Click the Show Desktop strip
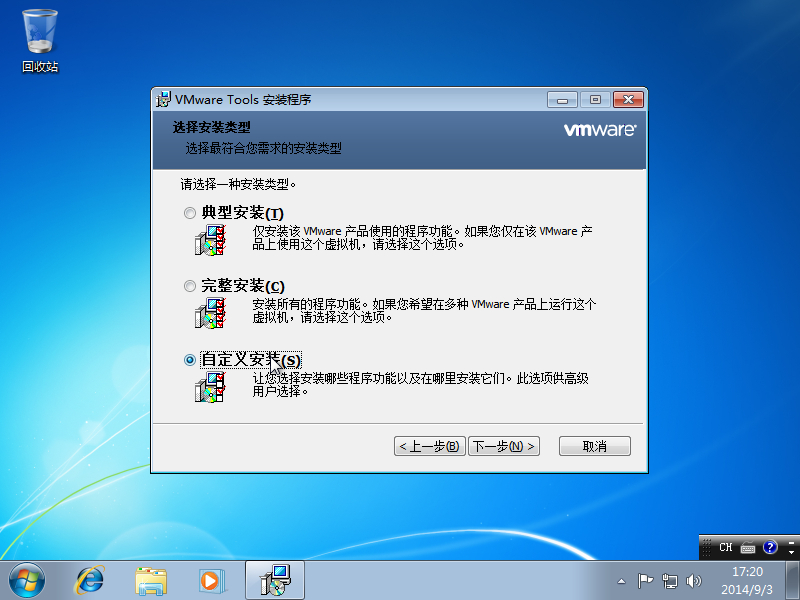 coord(793,581)
